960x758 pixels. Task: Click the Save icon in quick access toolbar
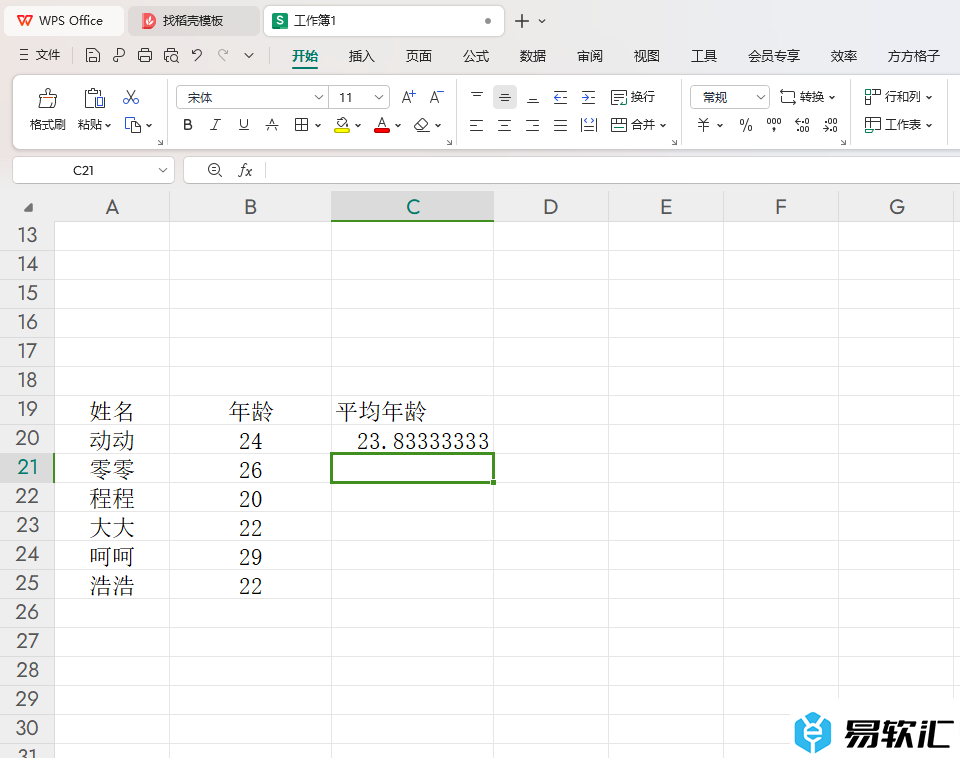92,56
